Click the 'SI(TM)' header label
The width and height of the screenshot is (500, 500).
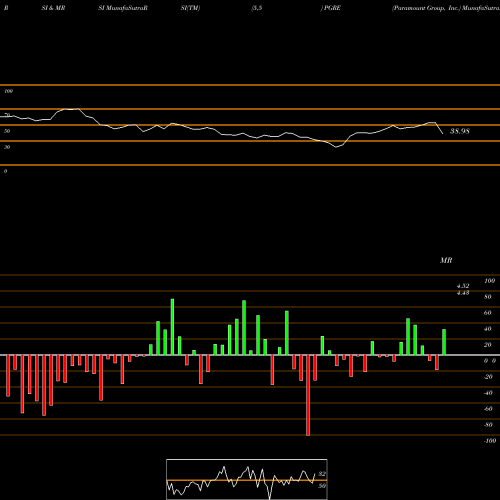(190, 8)
